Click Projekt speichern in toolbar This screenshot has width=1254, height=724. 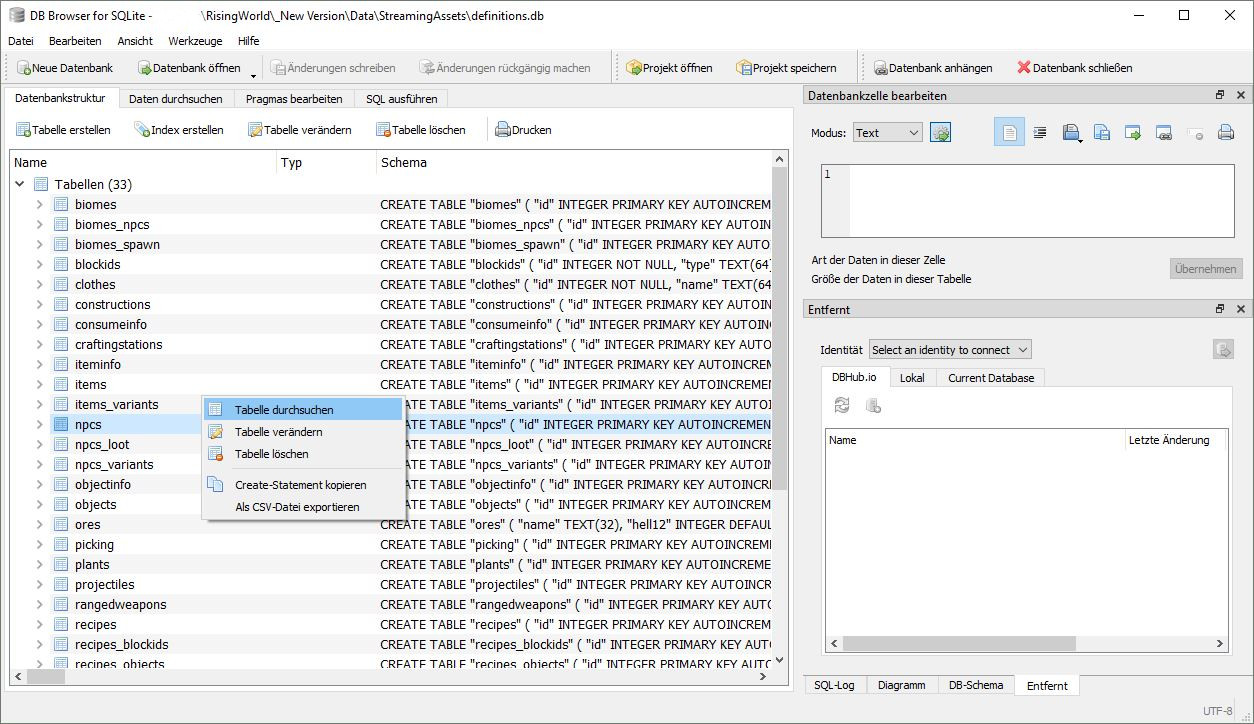(786, 68)
